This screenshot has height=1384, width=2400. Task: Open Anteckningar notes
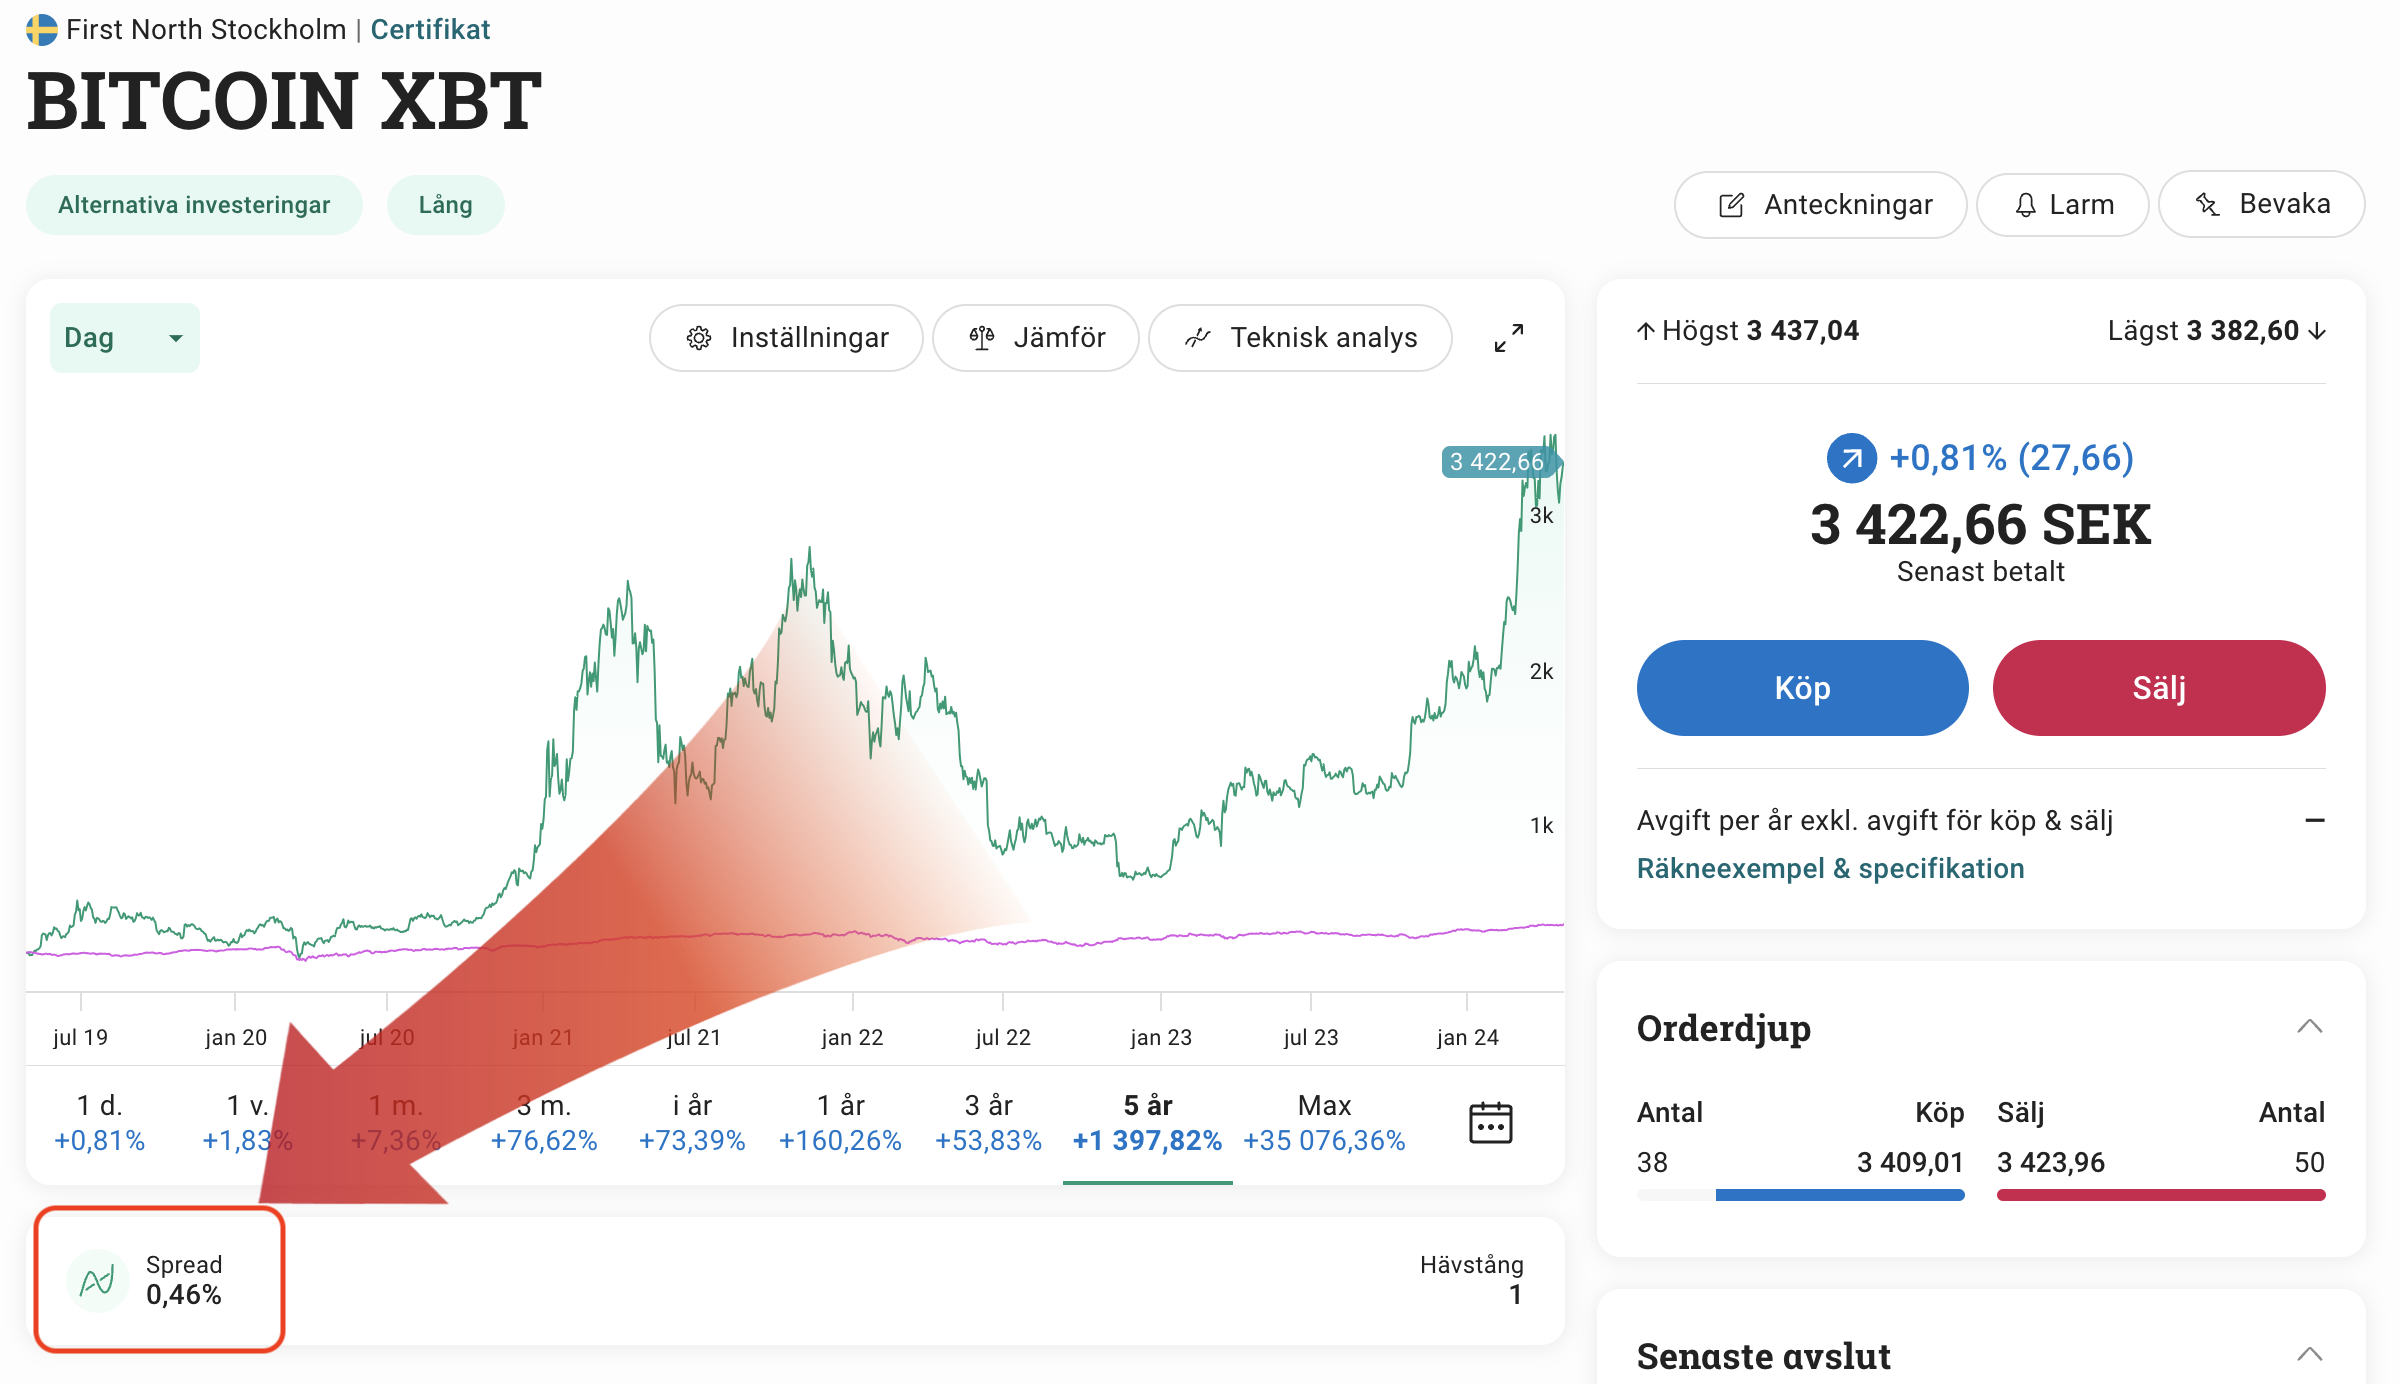[1821, 205]
